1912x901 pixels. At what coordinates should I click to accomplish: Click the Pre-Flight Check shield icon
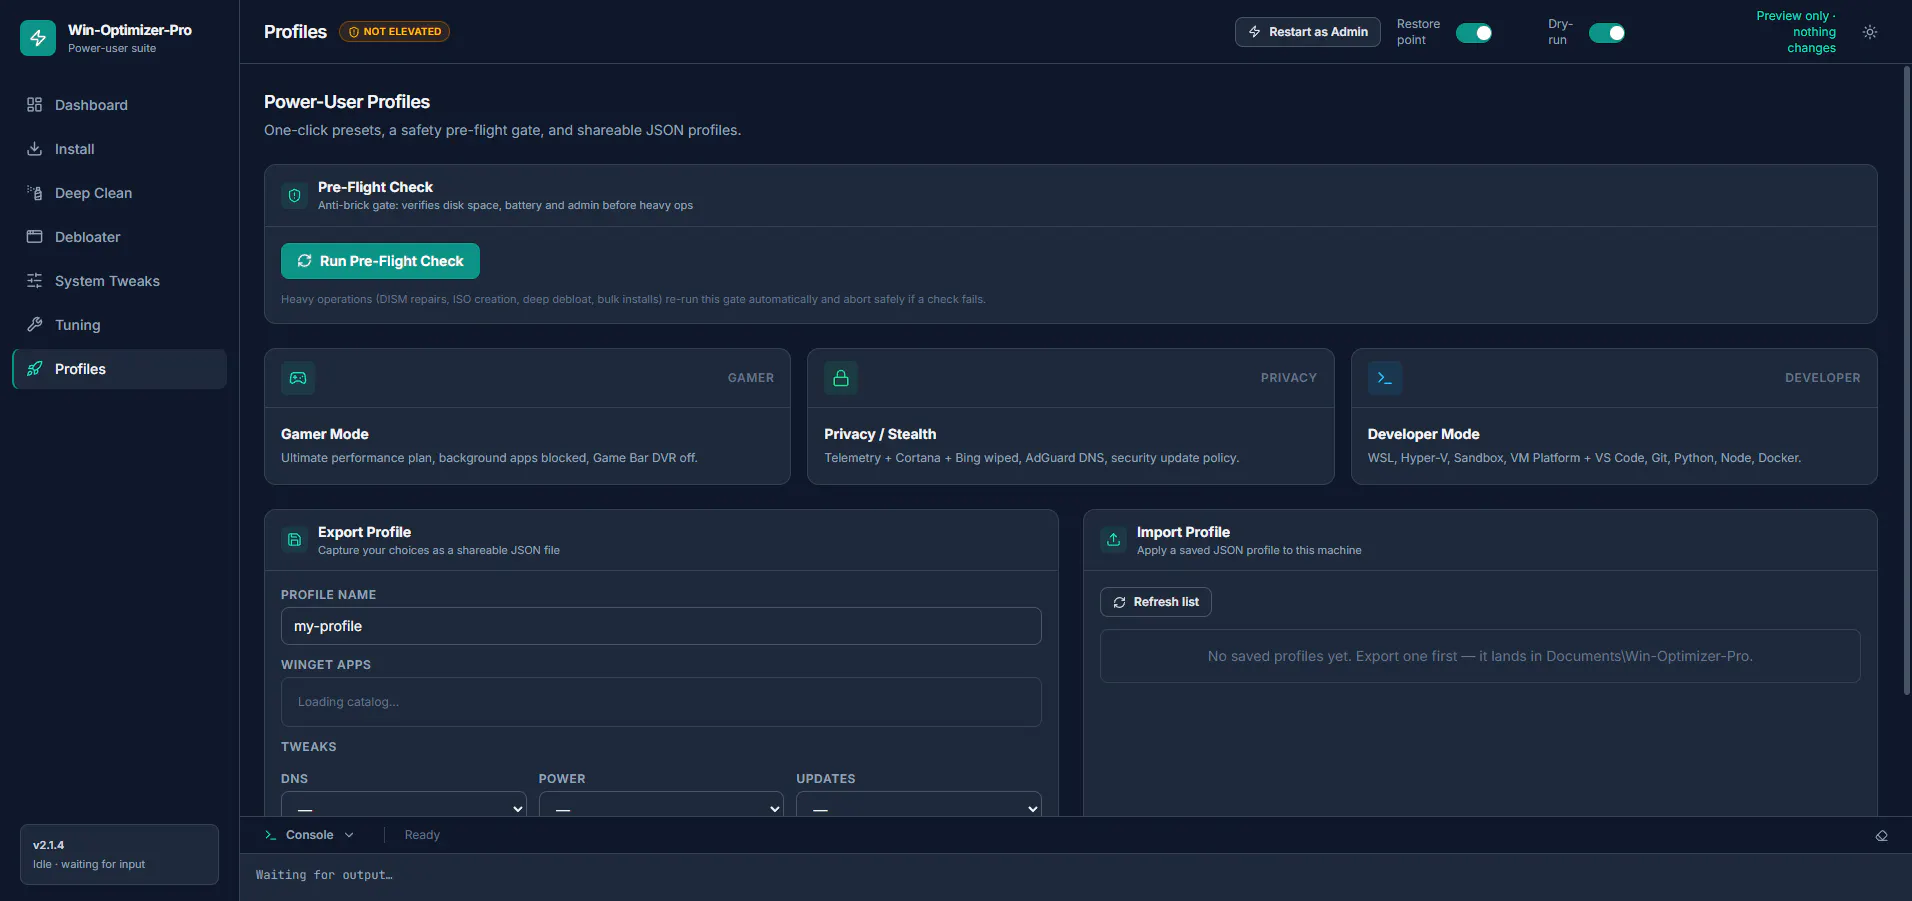pyautogui.click(x=294, y=196)
